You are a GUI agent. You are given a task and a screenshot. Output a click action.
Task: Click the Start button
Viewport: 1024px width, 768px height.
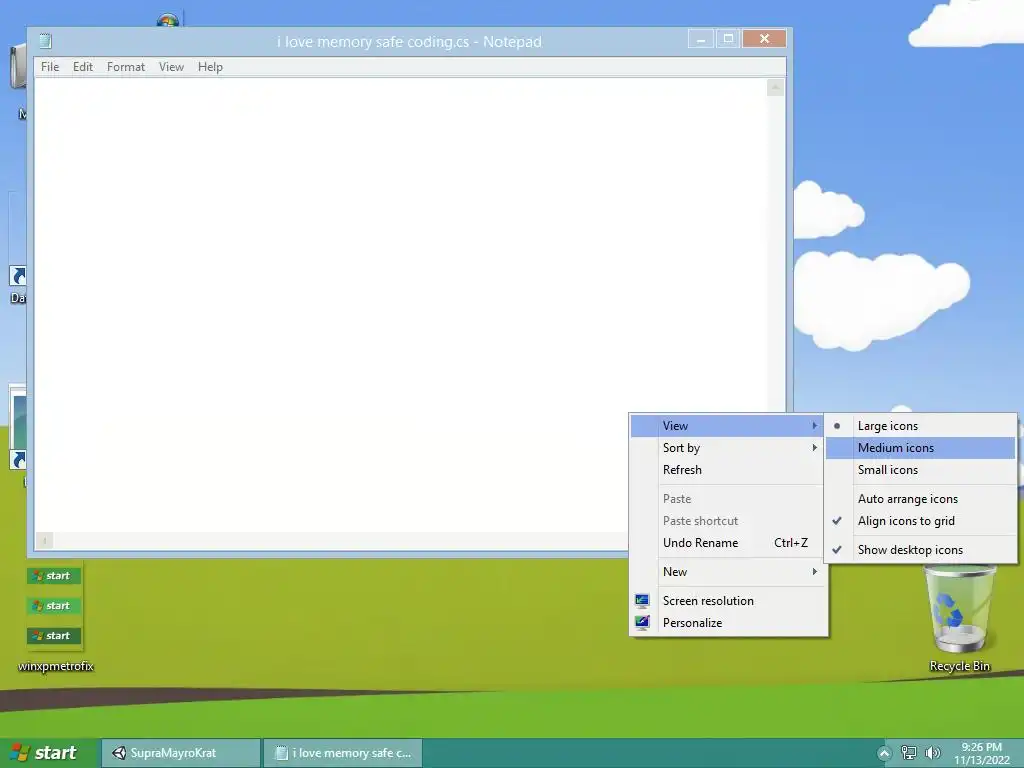click(49, 753)
